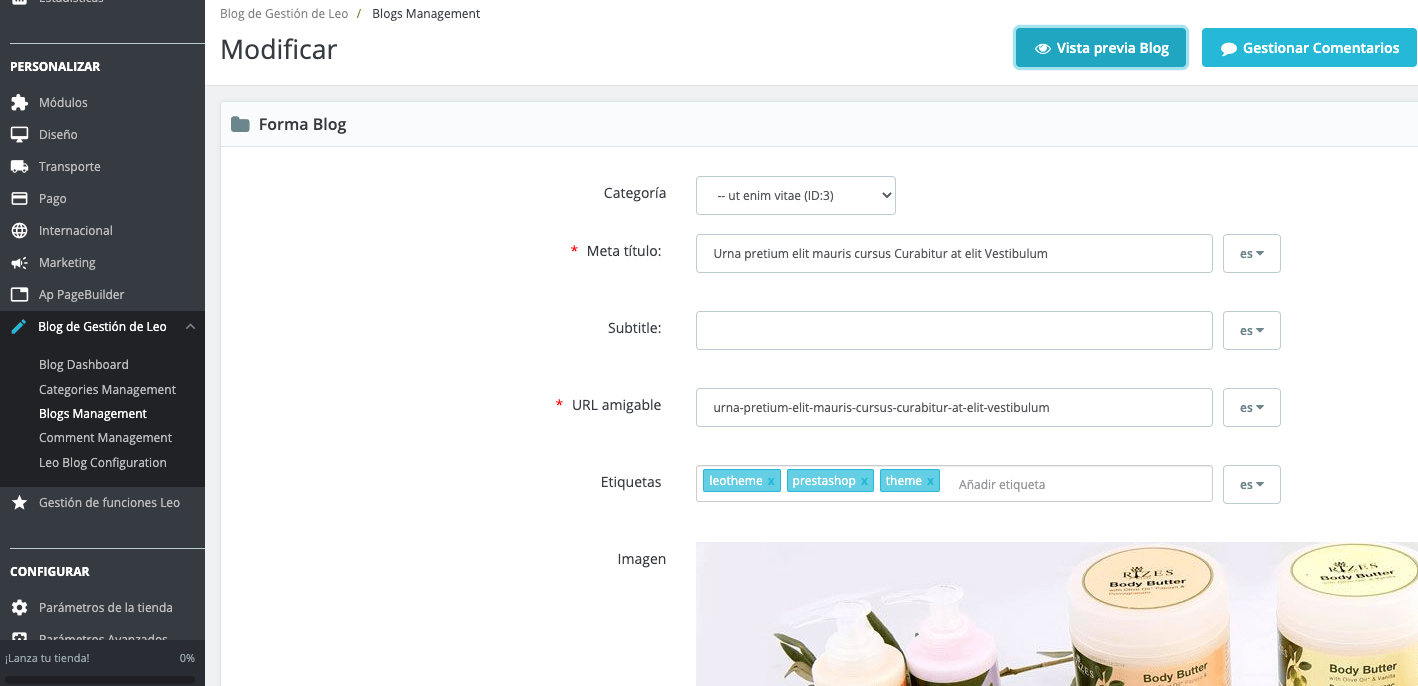Screen dimensions: 1418x686
Task: Click breadcrumb Blogs Management
Action: click(x=426, y=14)
